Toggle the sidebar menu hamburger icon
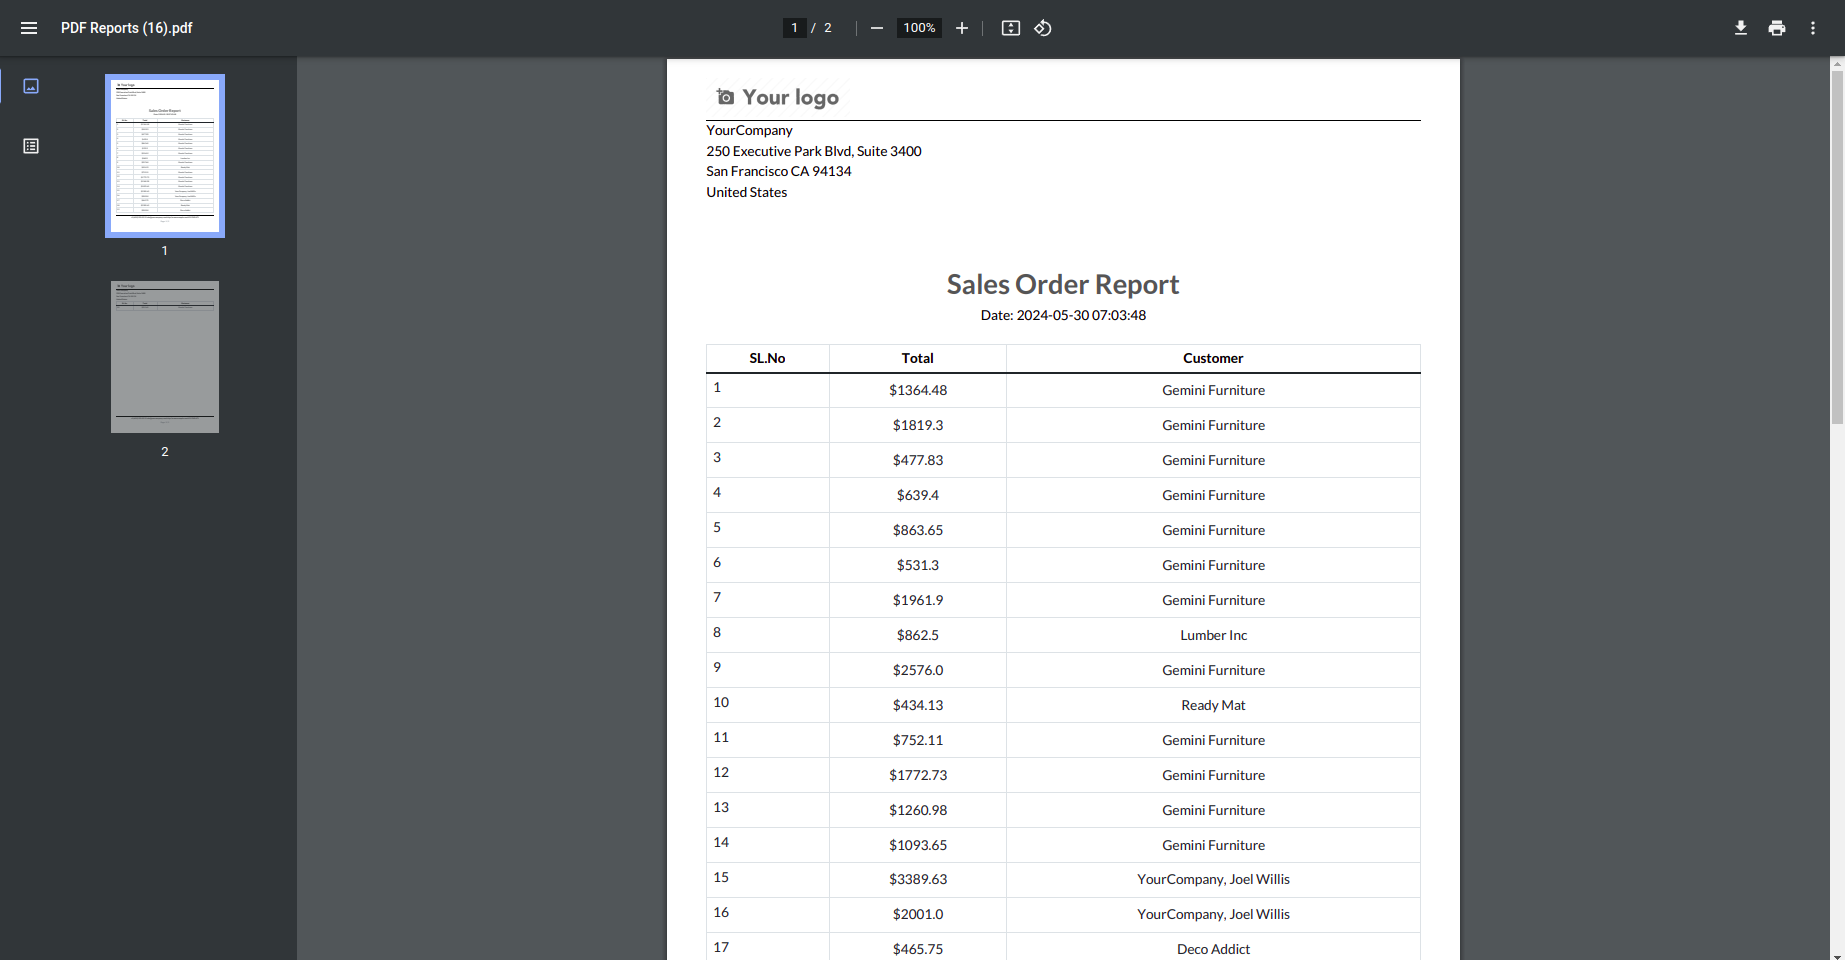Image resolution: width=1845 pixels, height=960 pixels. coord(29,28)
